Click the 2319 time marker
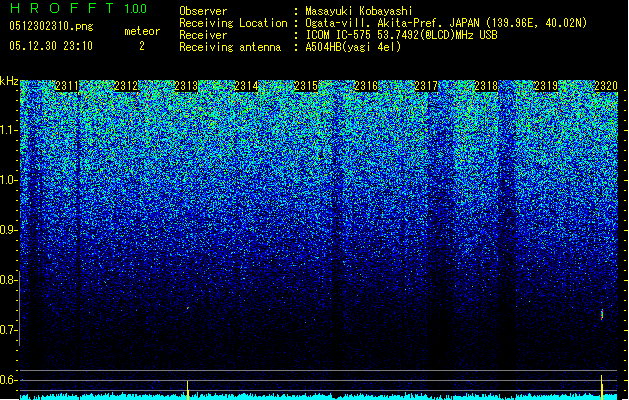The image size is (629, 400). pyautogui.click(x=546, y=86)
